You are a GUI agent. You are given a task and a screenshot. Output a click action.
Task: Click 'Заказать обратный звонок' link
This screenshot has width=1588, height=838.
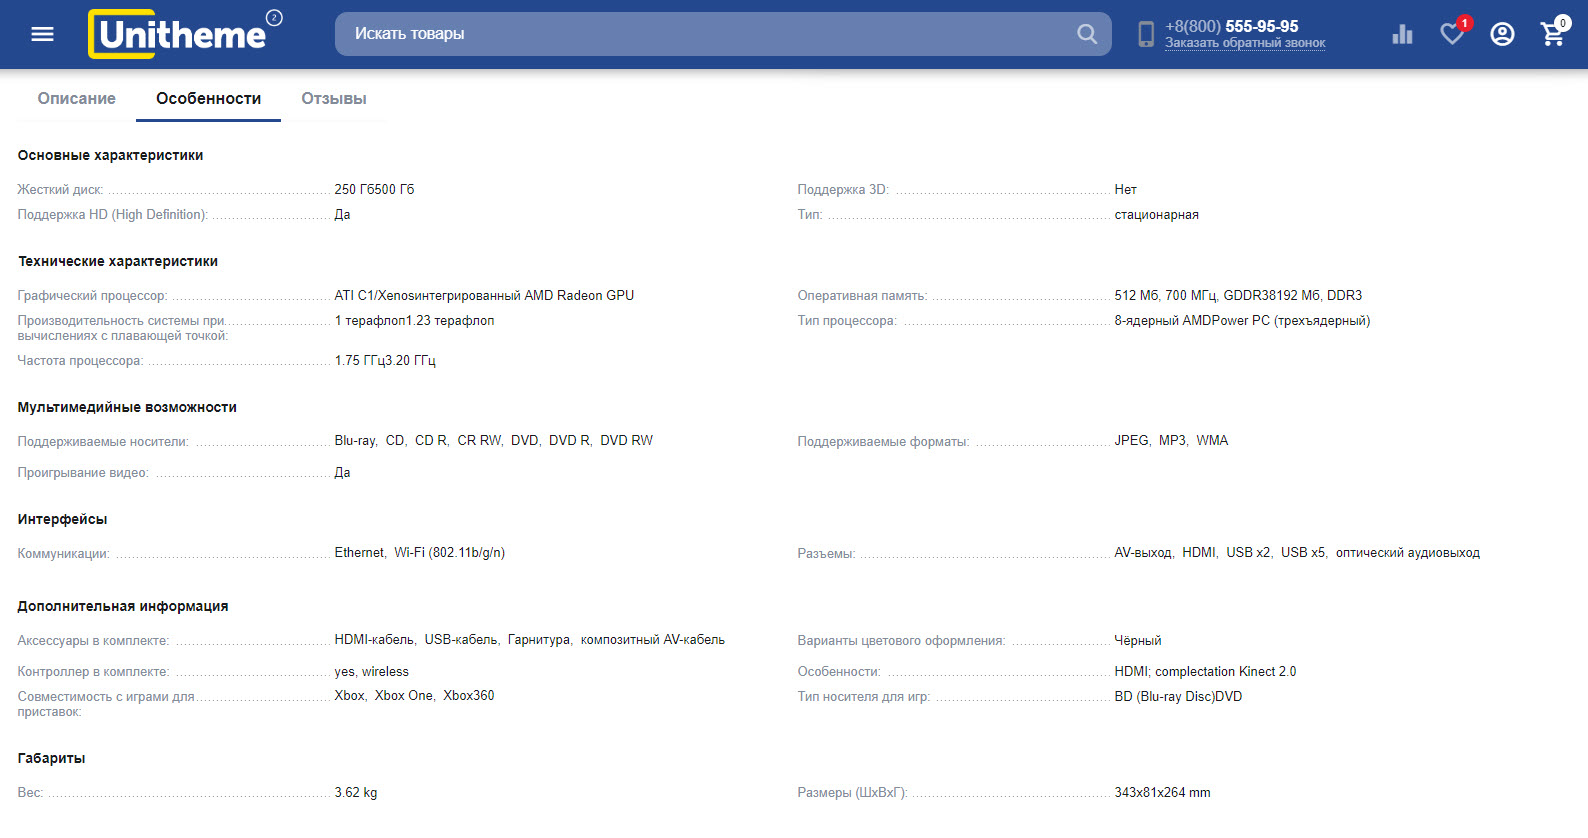pos(1245,43)
